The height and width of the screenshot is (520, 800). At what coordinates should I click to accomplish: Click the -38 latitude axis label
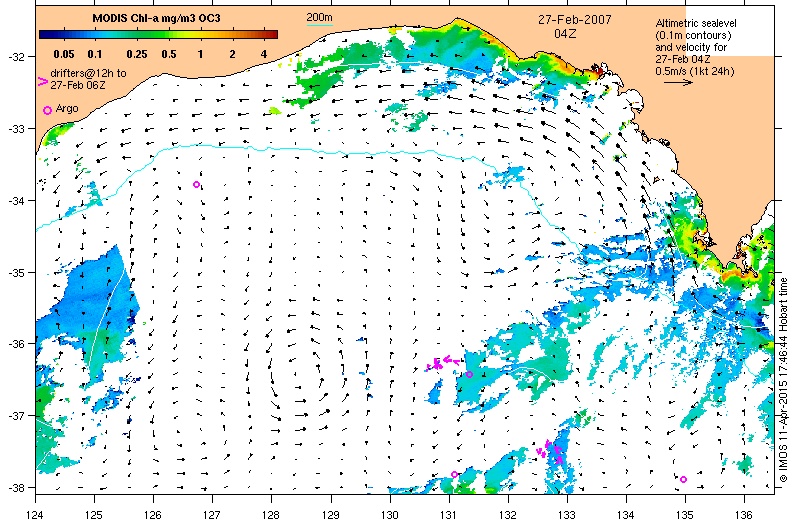tap(16, 488)
